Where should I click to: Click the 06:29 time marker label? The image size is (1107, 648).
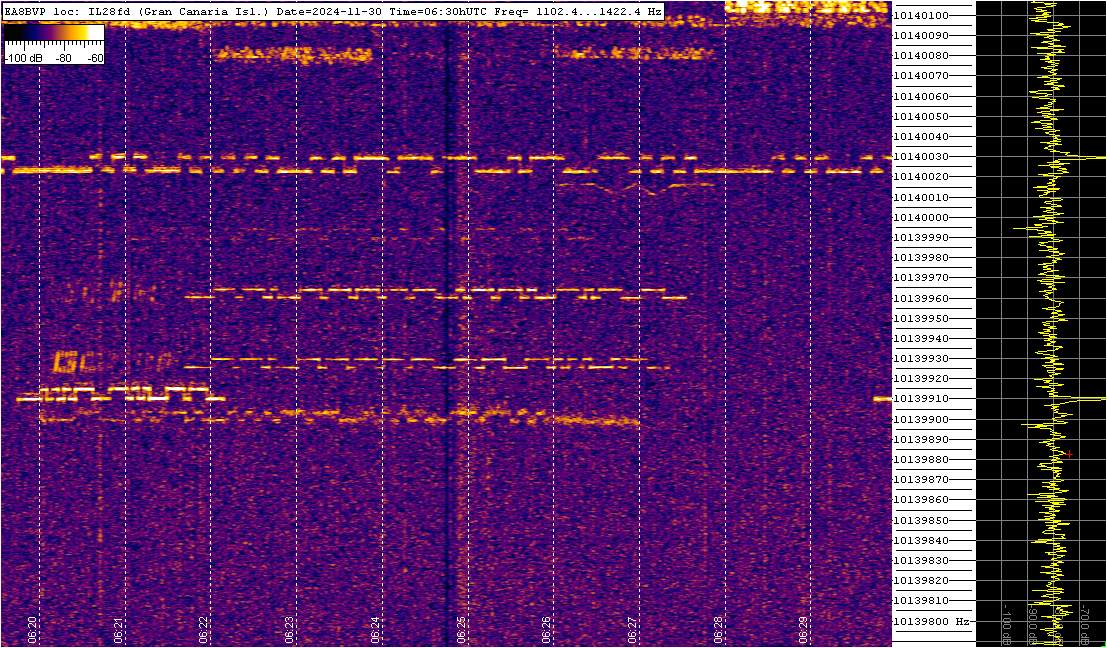point(803,629)
